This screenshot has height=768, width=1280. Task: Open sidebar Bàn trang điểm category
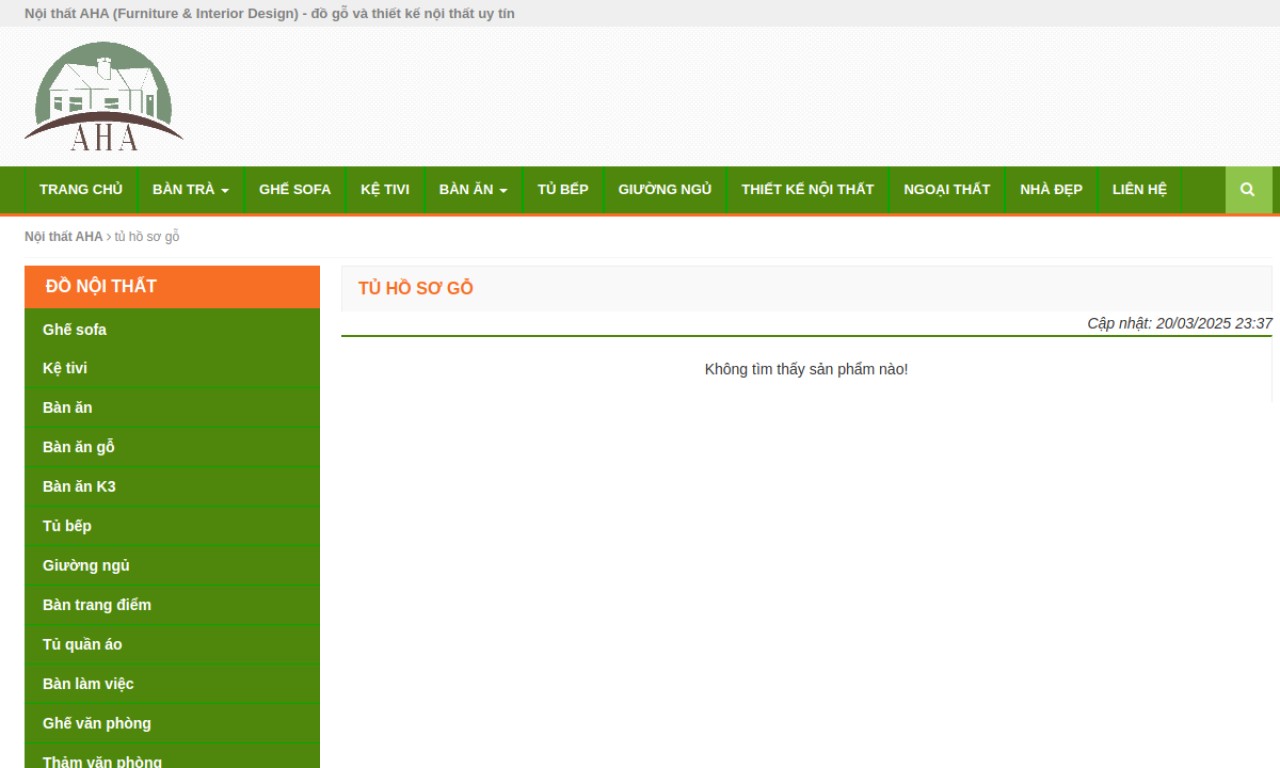172,605
